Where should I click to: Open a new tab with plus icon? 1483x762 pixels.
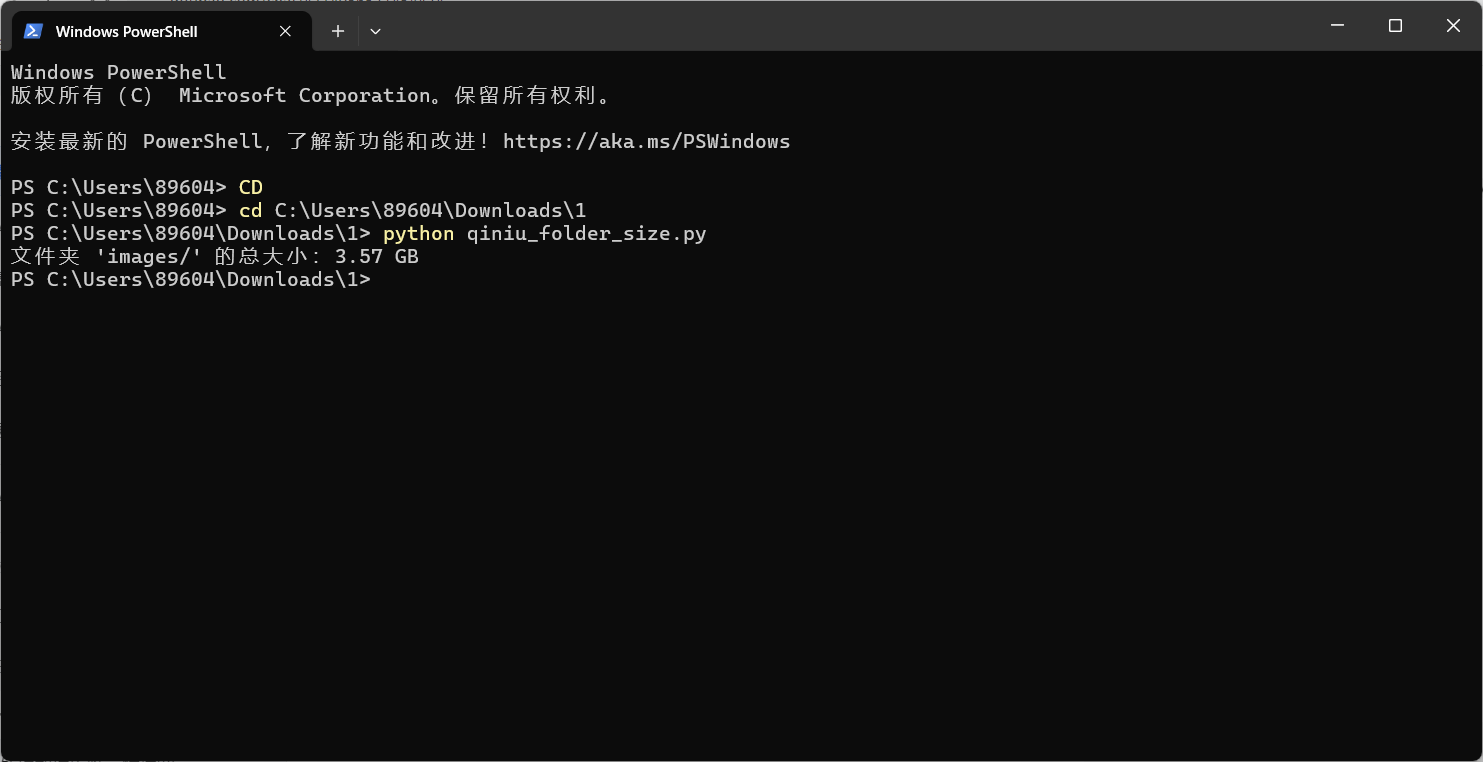click(338, 31)
